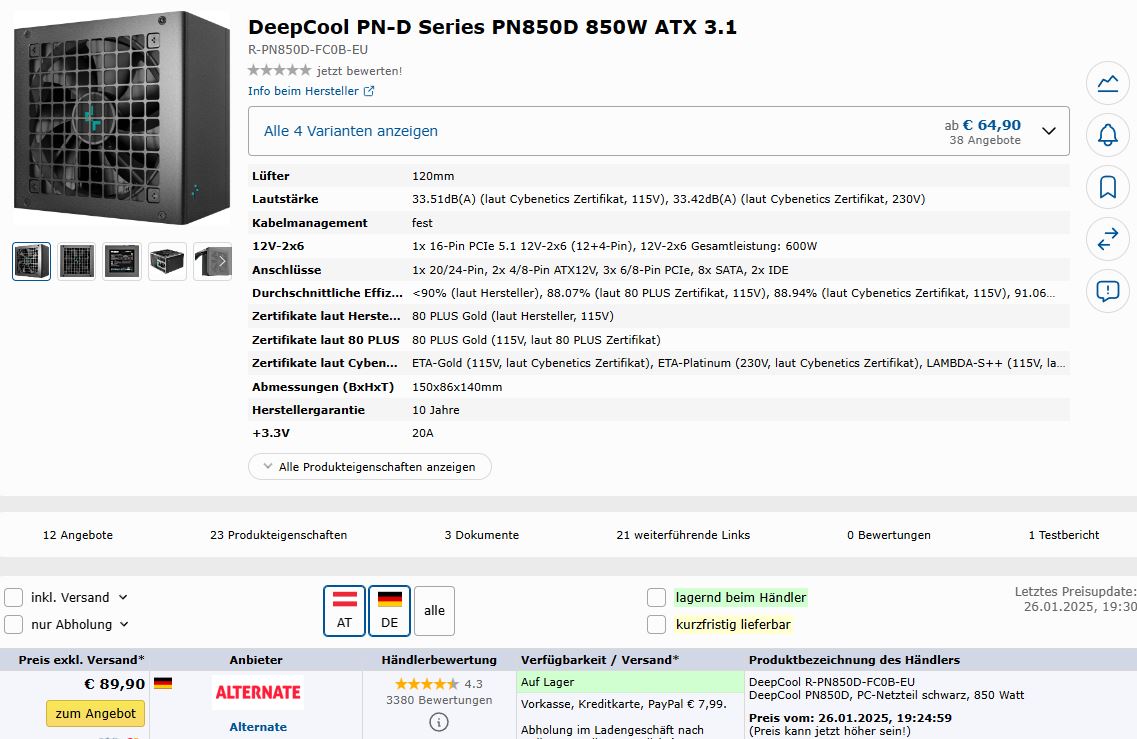The width and height of the screenshot is (1137, 739).
Task: Report an error via the speech bubble icon
Action: [1107, 292]
